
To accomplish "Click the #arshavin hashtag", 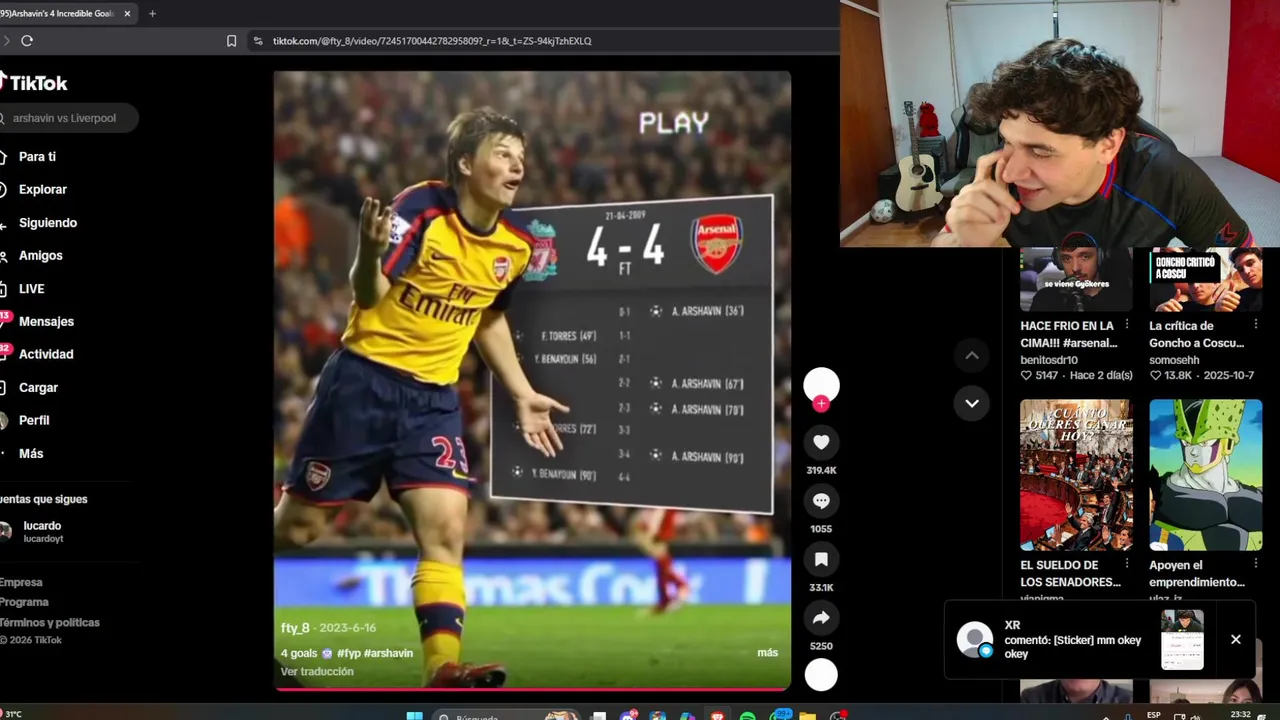I will tap(388, 653).
